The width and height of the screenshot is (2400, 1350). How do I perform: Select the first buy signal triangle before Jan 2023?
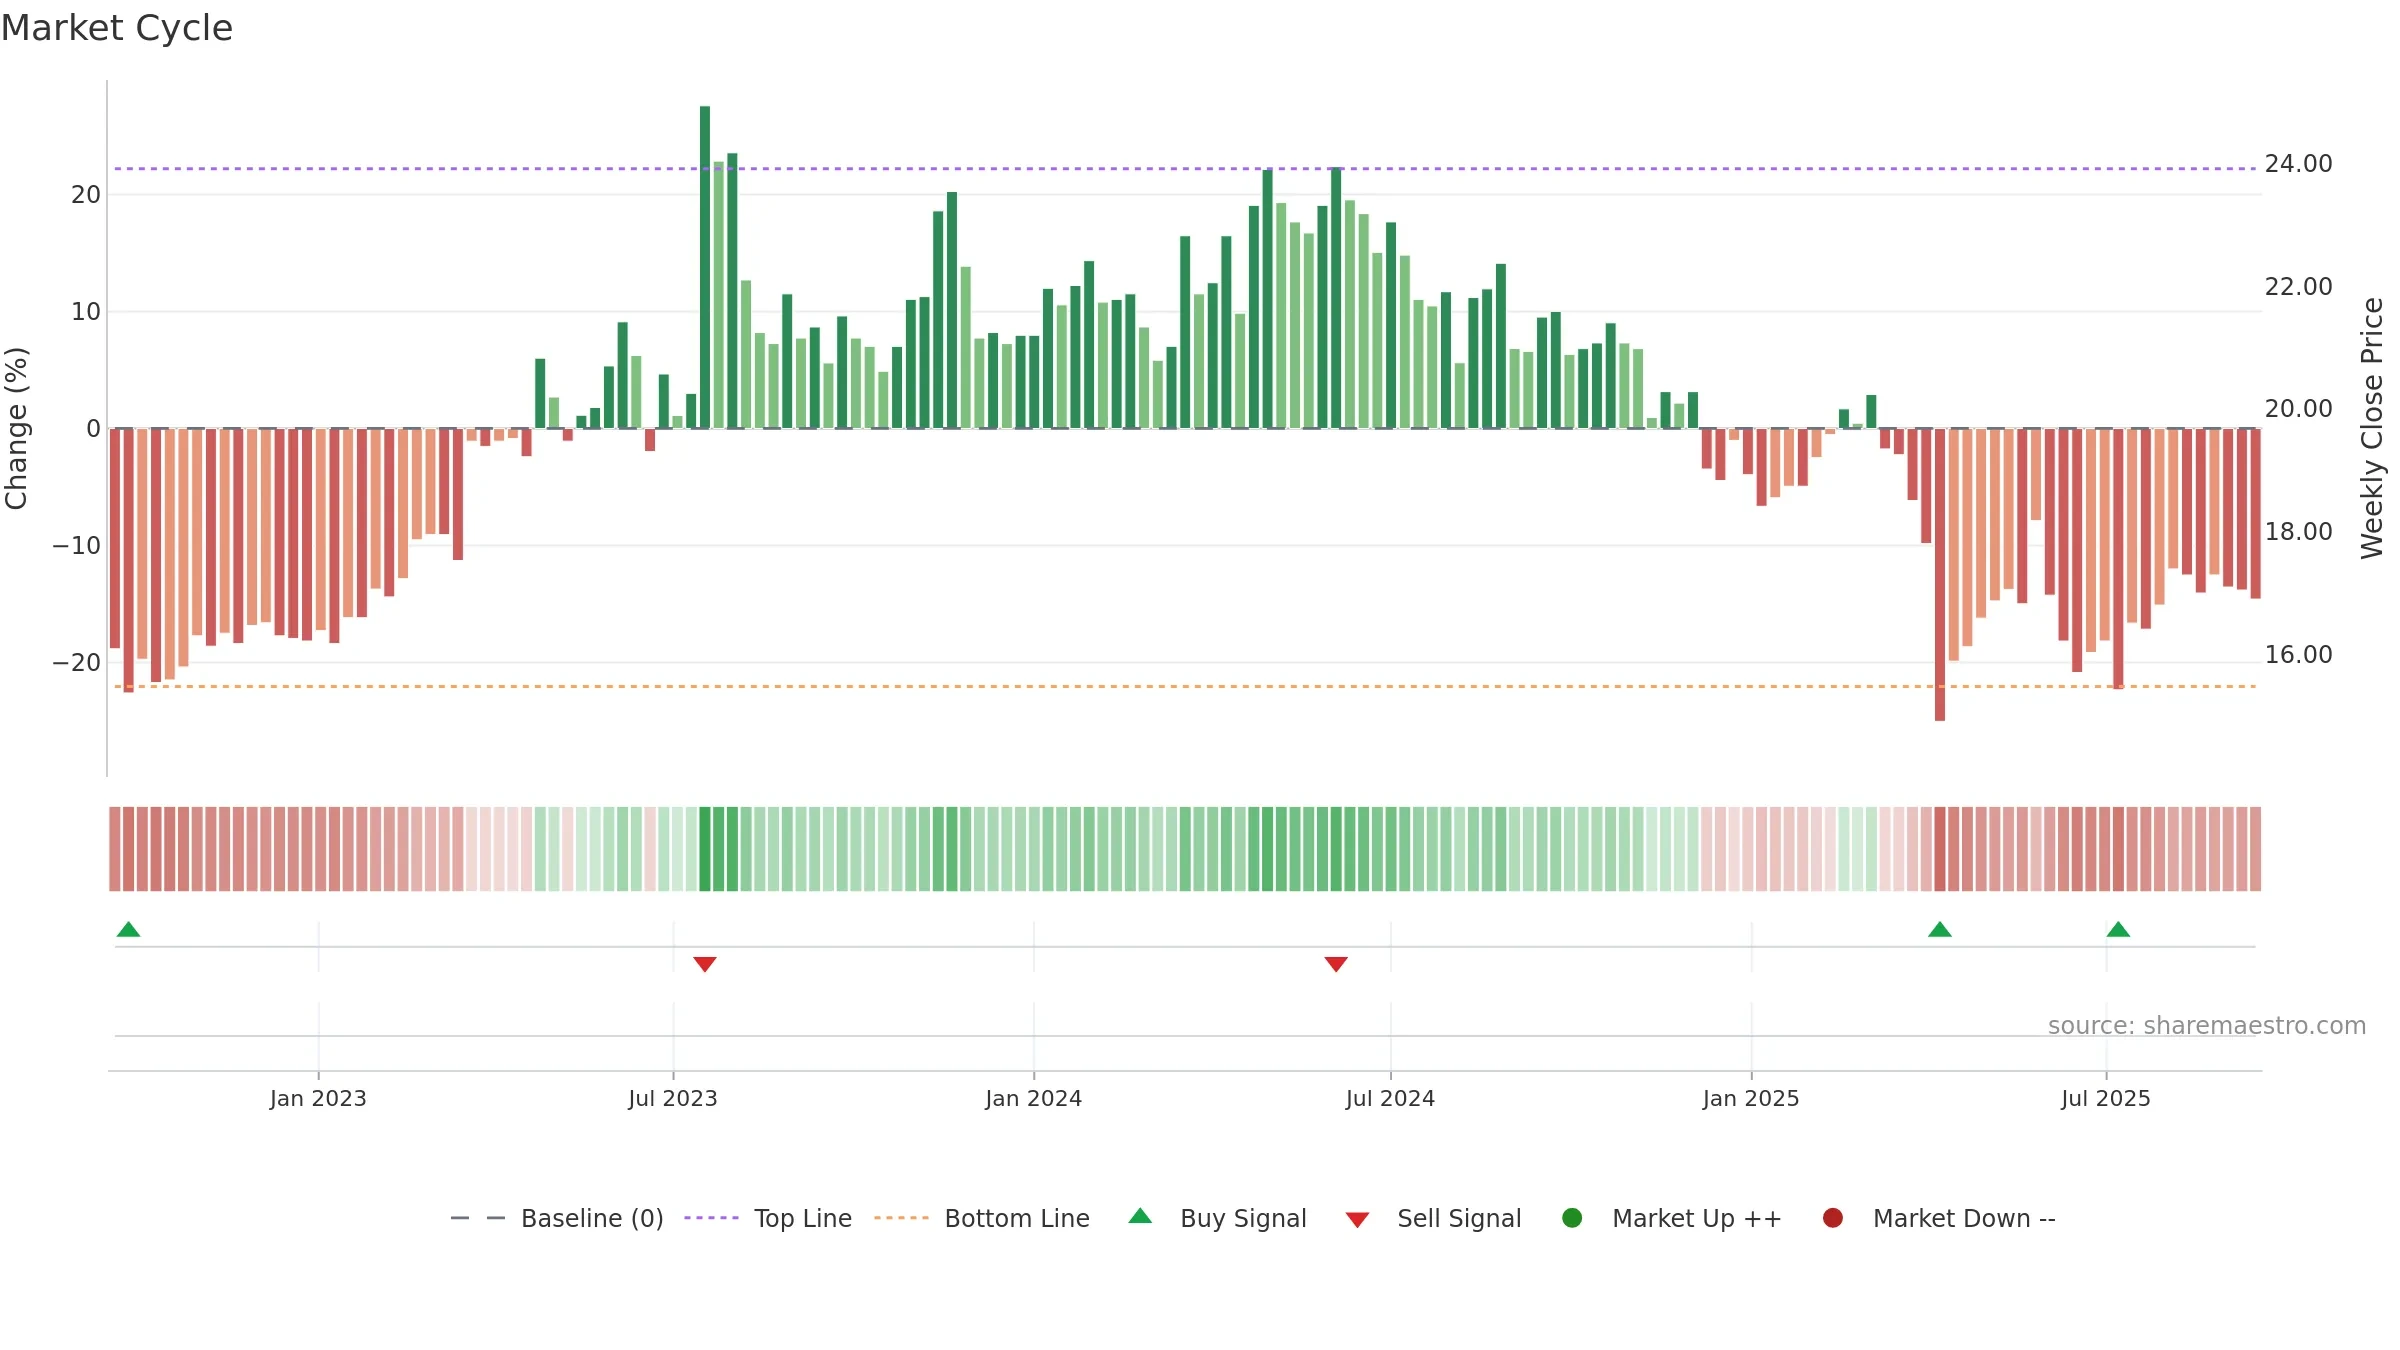point(128,929)
